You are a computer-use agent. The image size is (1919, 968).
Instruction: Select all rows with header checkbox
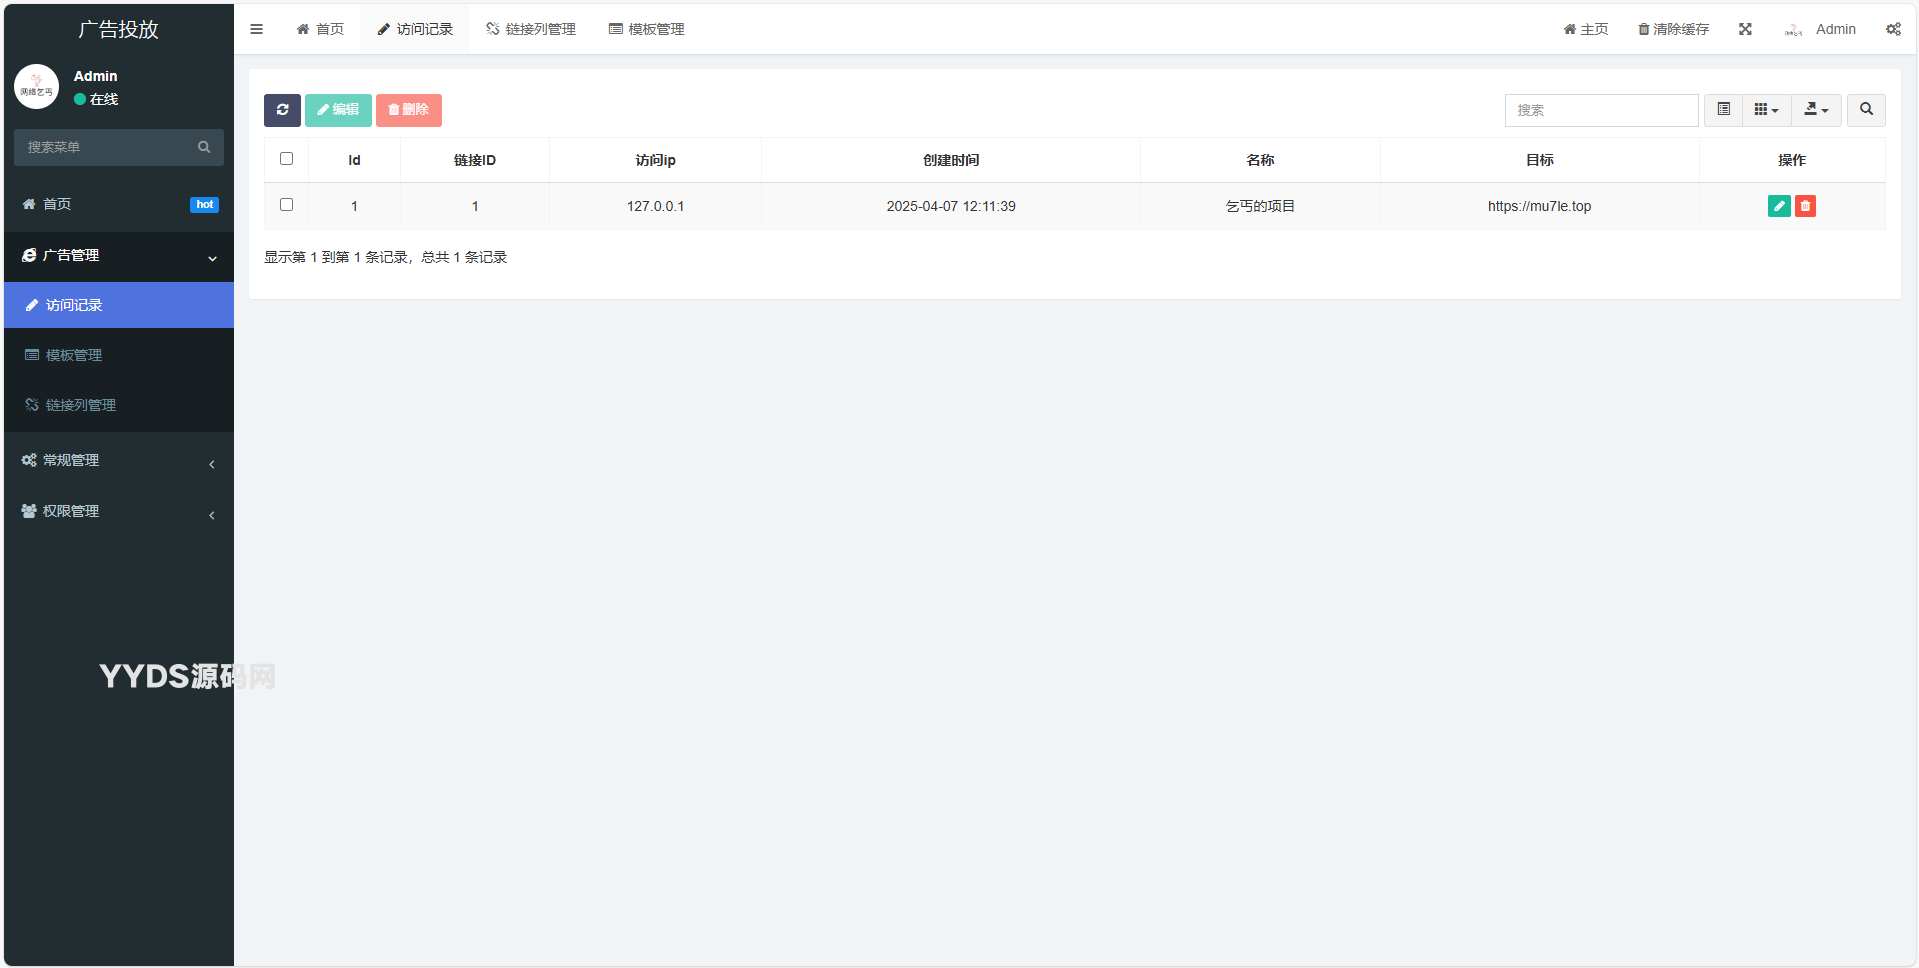(287, 159)
